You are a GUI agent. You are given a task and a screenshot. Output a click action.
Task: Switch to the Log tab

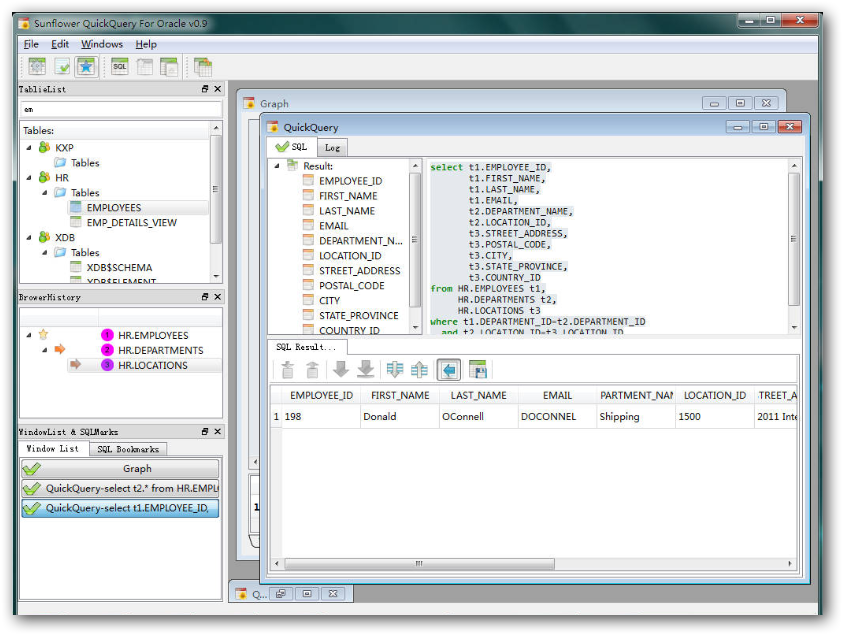332,147
